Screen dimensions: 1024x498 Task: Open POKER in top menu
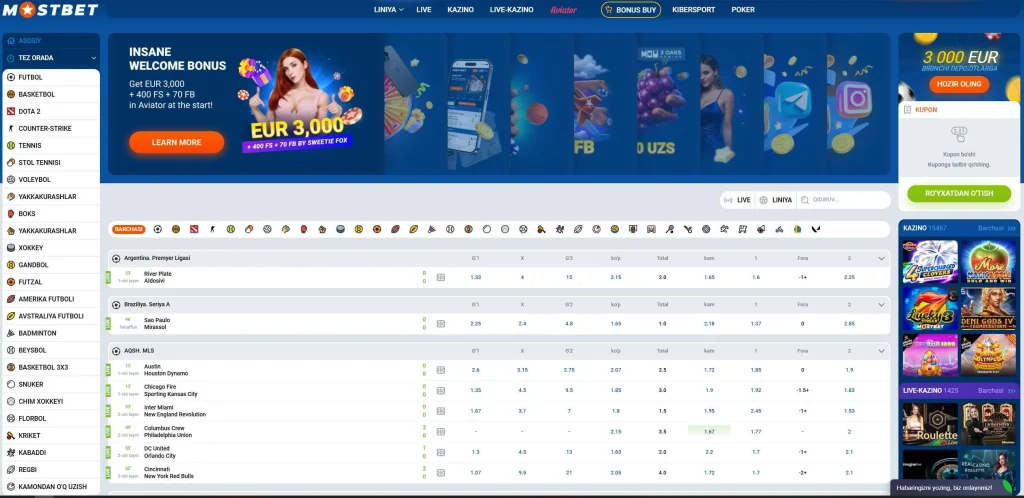tap(743, 10)
